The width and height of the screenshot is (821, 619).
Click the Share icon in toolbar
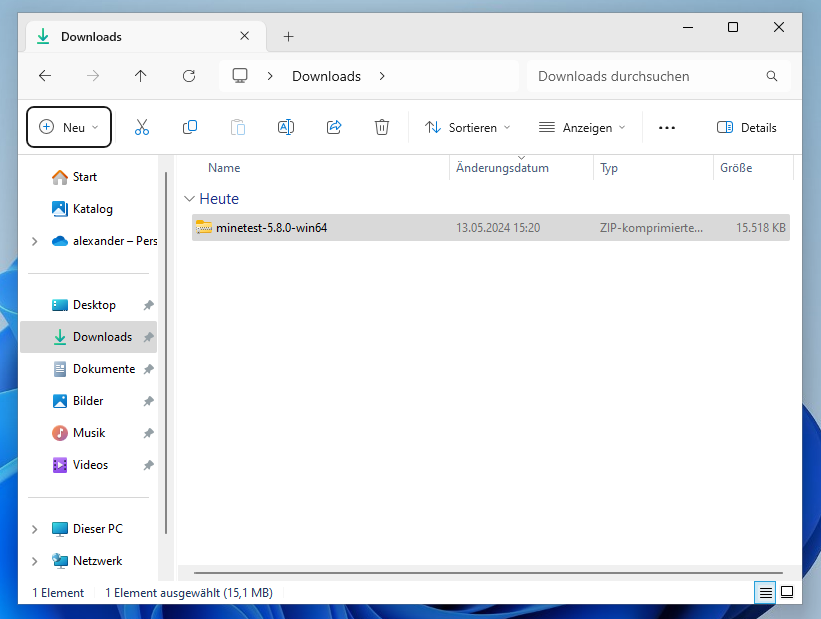(x=334, y=127)
